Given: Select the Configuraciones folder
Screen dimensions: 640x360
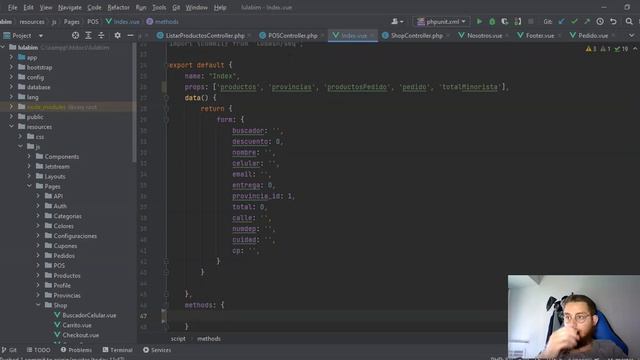Looking at the screenshot, I should point(75,236).
